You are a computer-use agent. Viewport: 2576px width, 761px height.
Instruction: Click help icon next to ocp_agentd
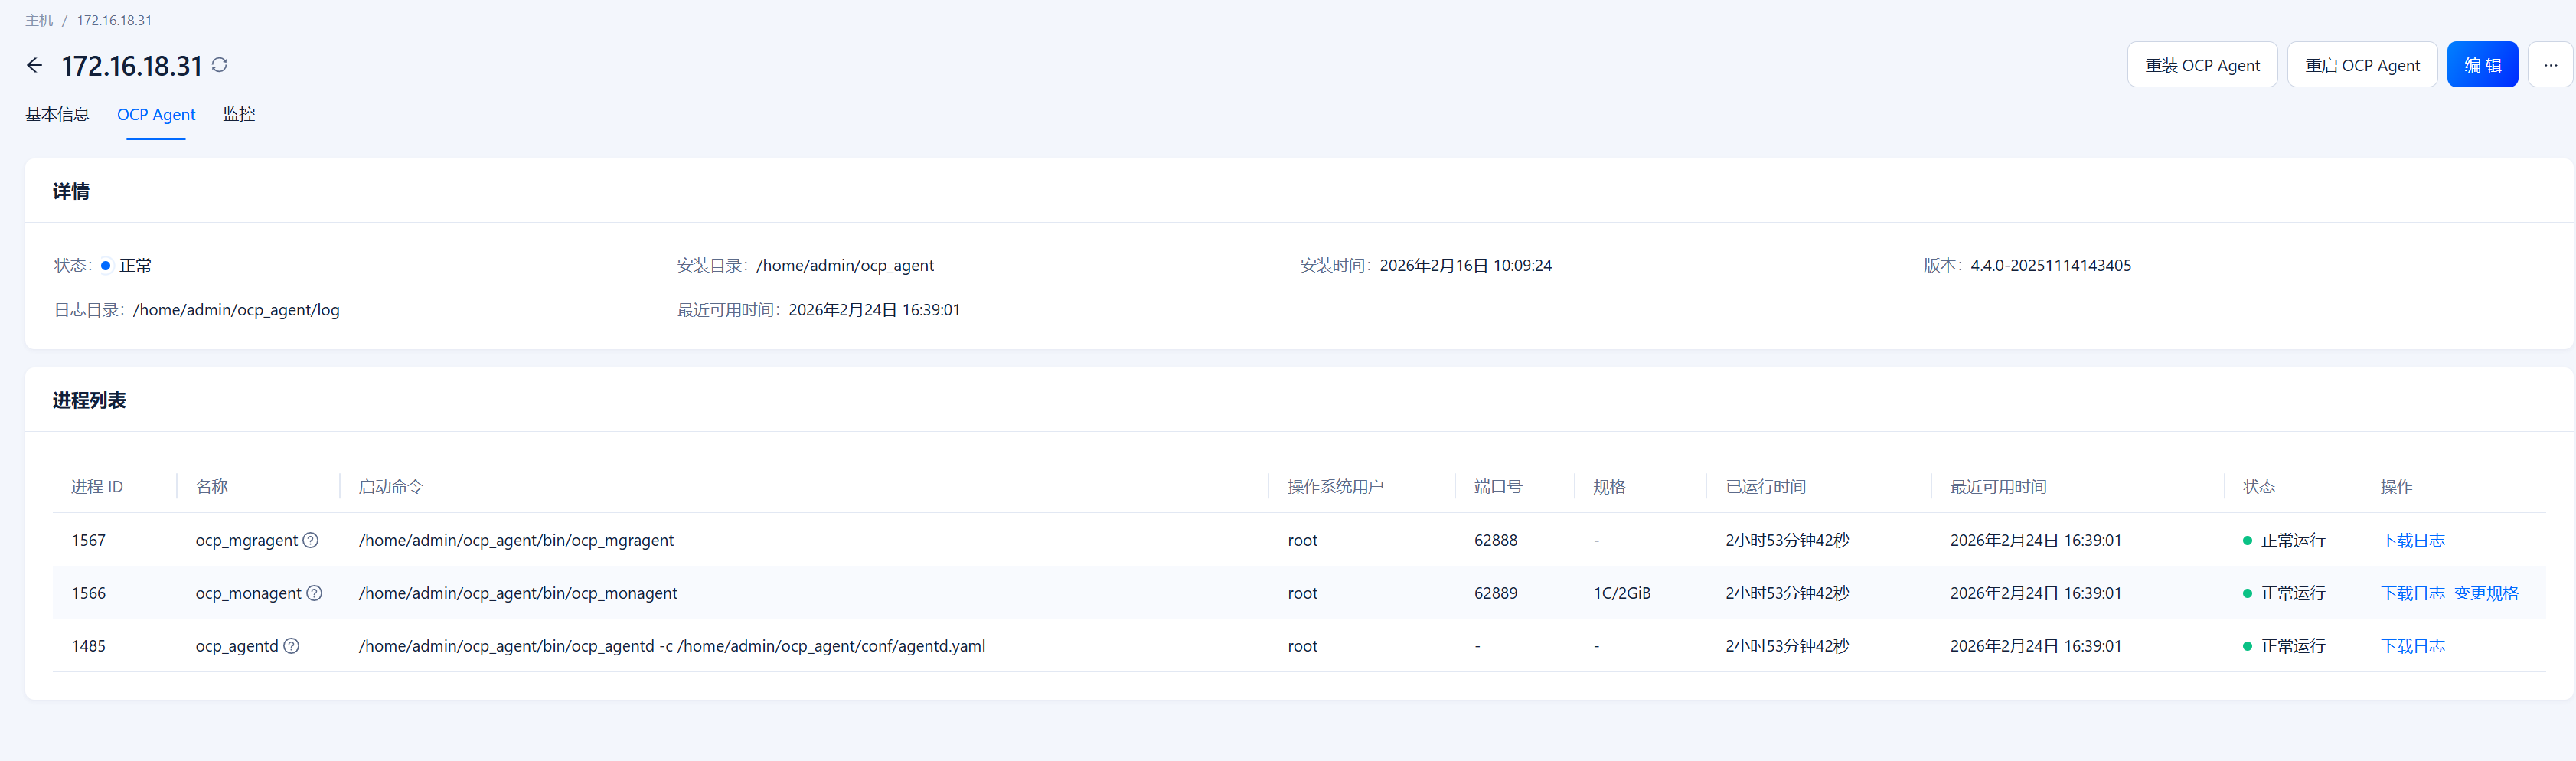pos(291,646)
